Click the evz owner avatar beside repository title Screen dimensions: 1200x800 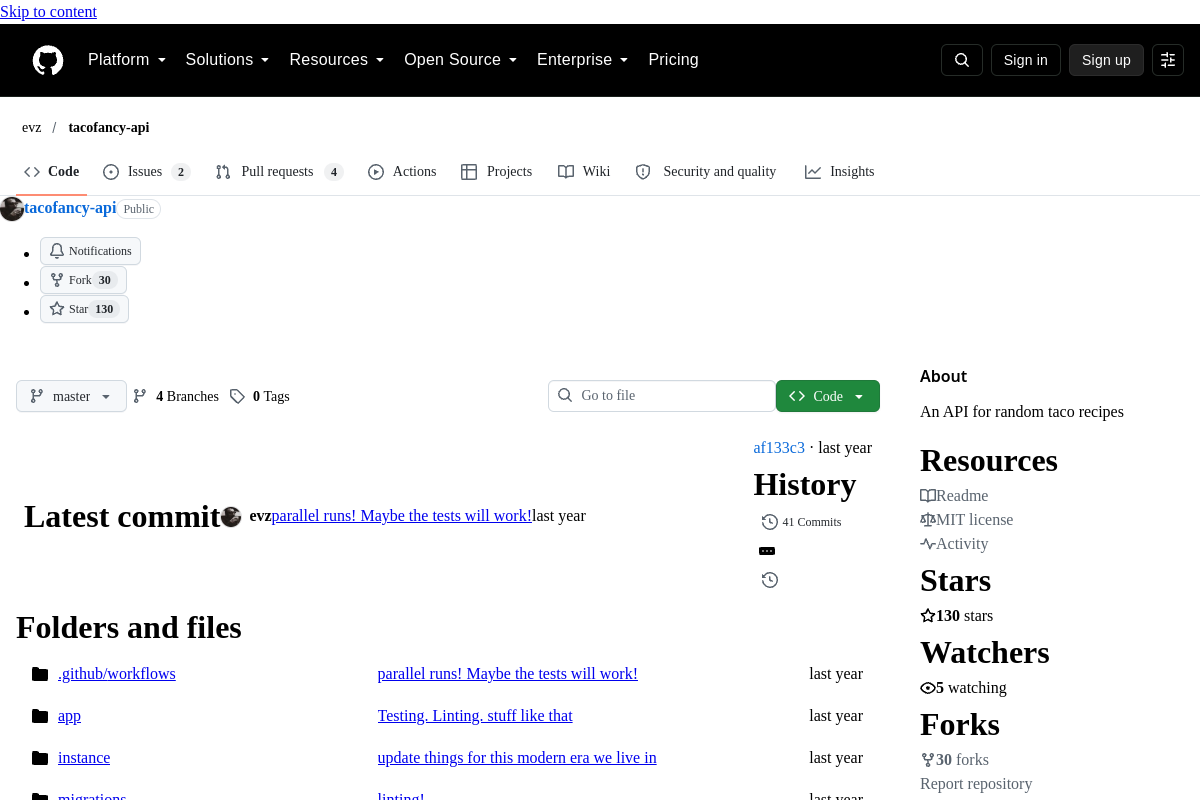12,209
